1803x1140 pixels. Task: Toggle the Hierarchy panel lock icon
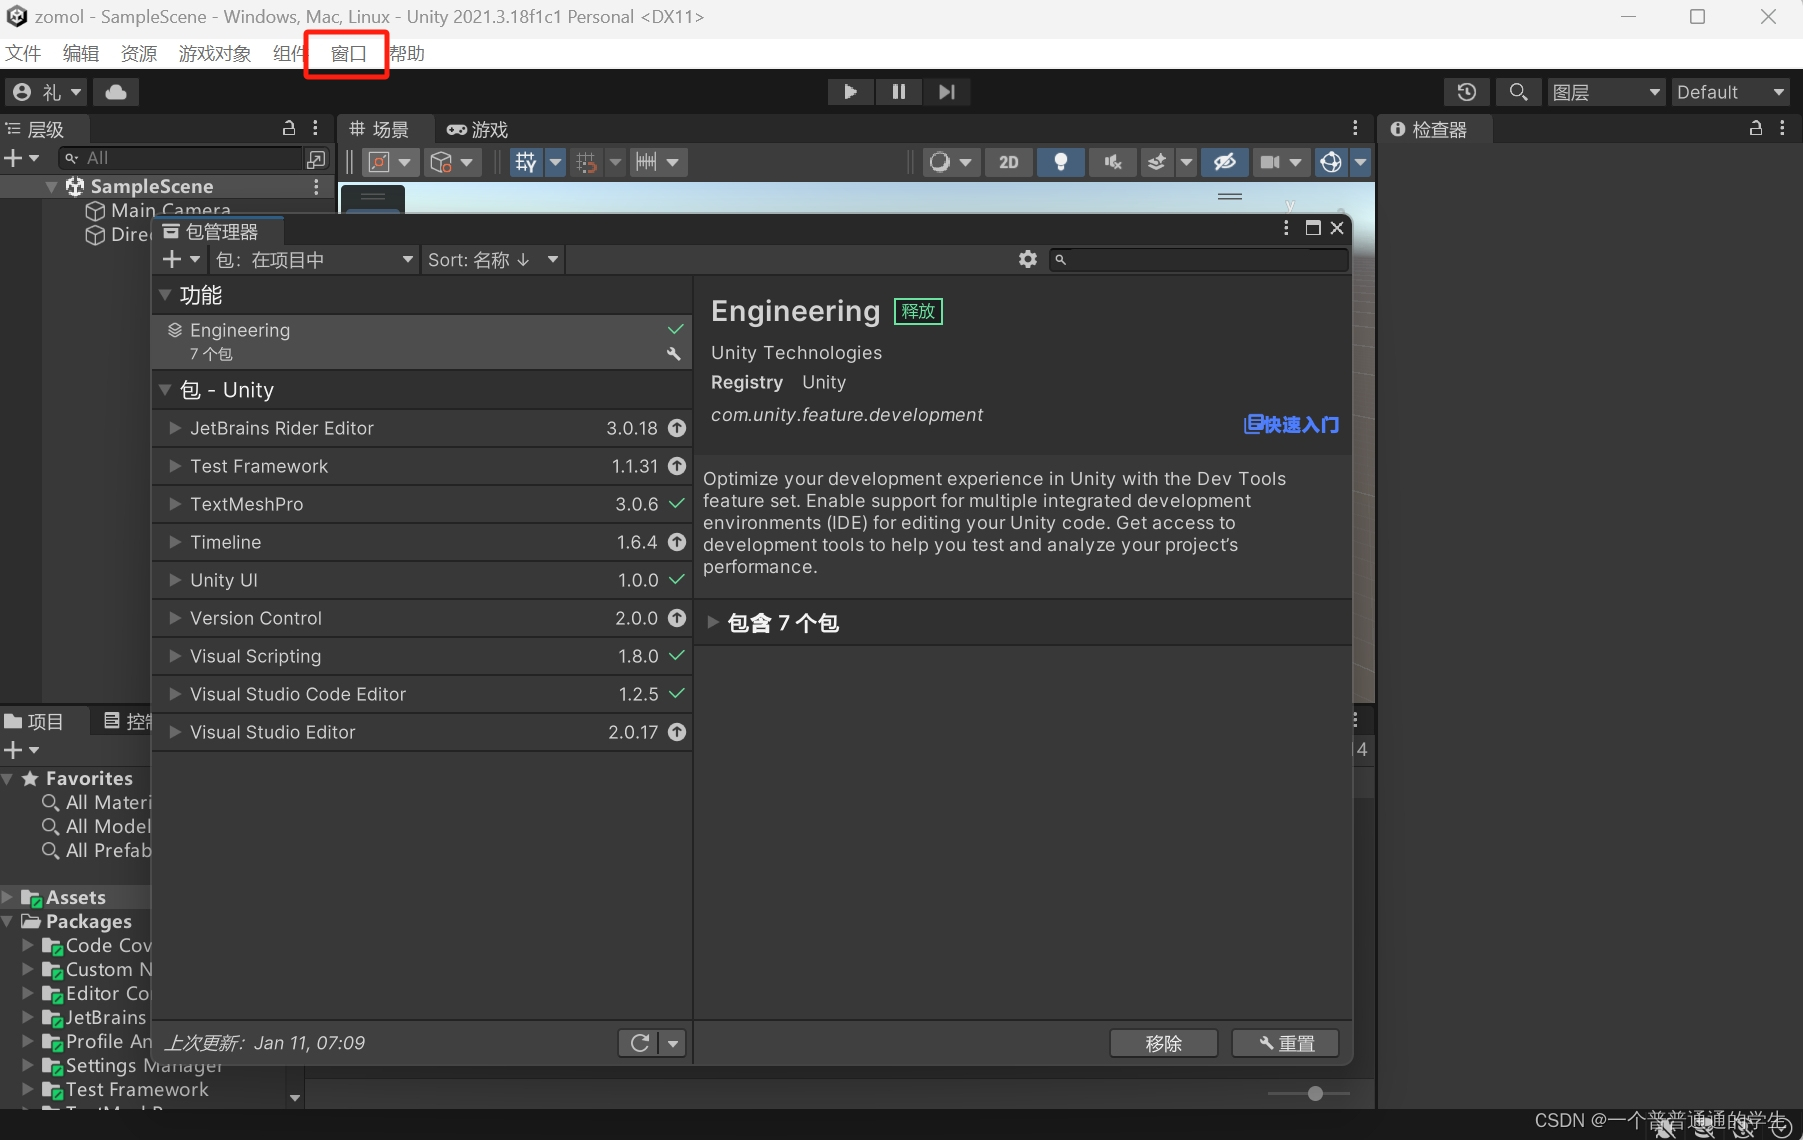pyautogui.click(x=289, y=128)
